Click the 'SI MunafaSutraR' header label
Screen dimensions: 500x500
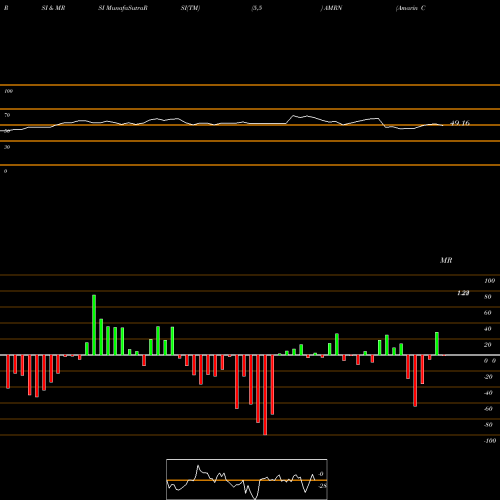123,8
